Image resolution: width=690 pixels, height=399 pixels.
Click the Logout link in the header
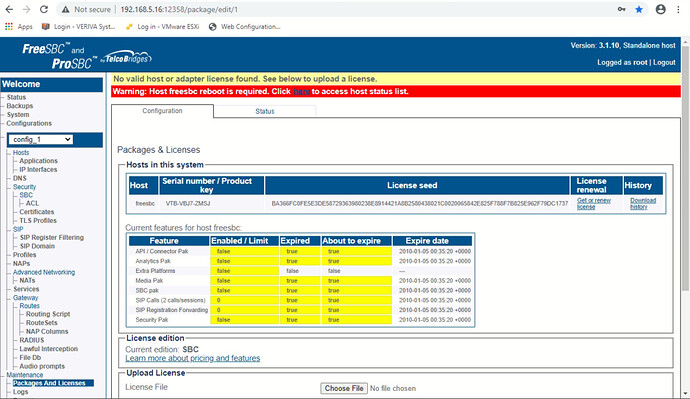point(664,62)
